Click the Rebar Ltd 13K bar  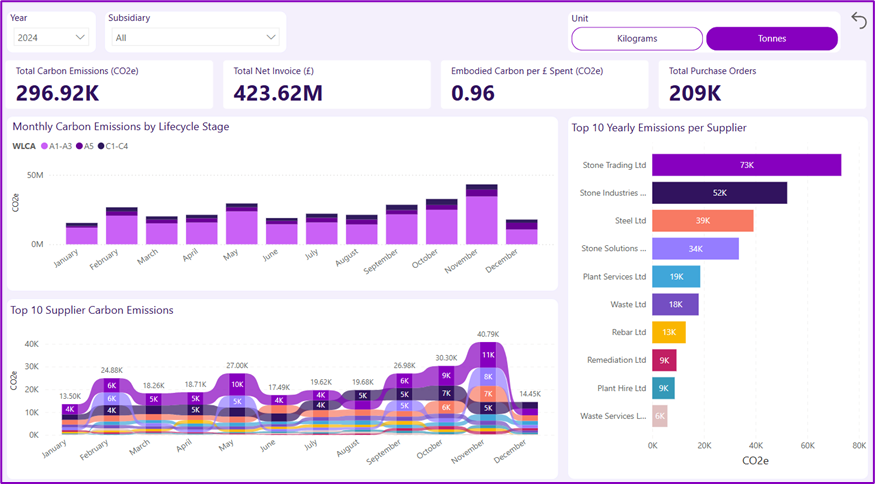[x=668, y=333]
